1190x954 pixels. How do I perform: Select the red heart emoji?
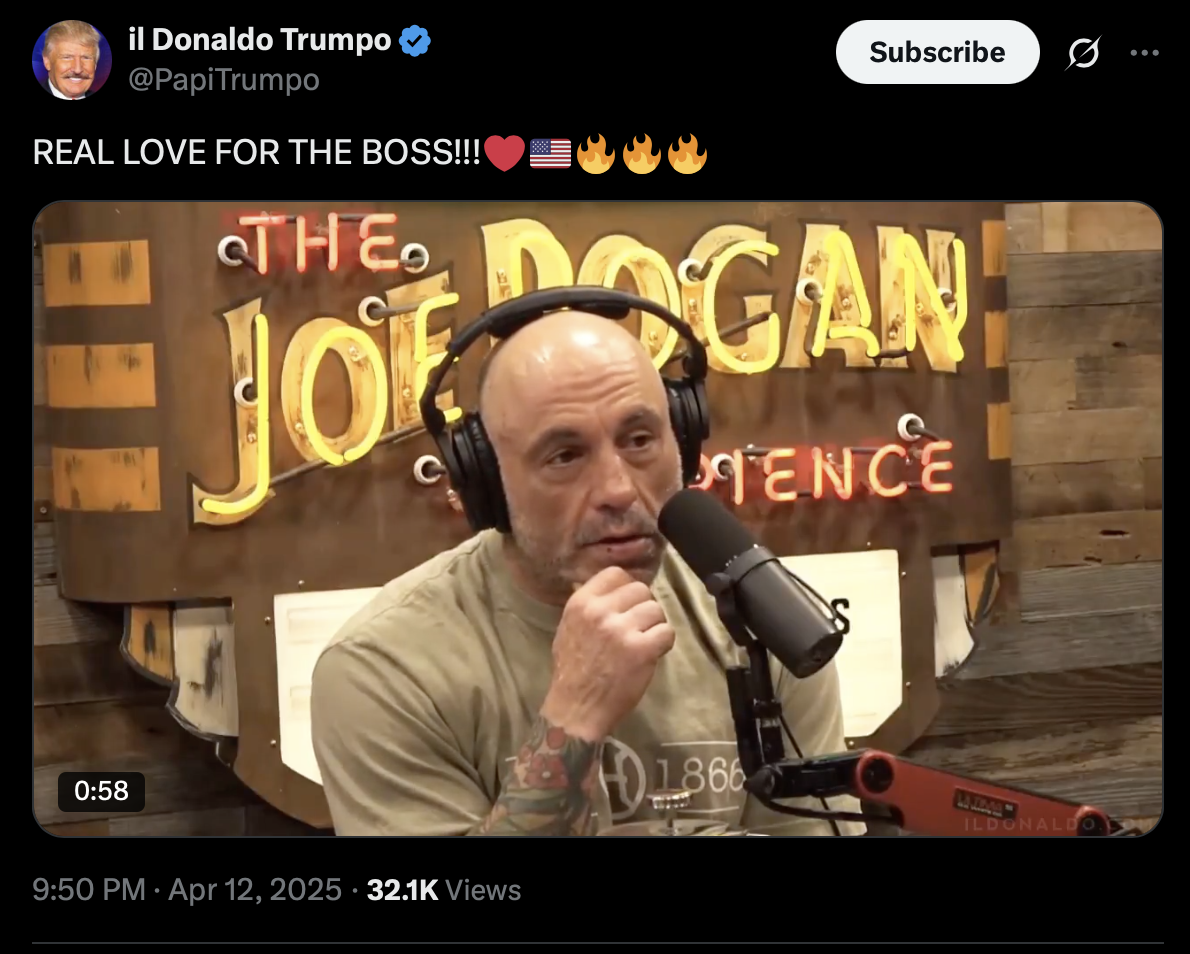point(504,153)
